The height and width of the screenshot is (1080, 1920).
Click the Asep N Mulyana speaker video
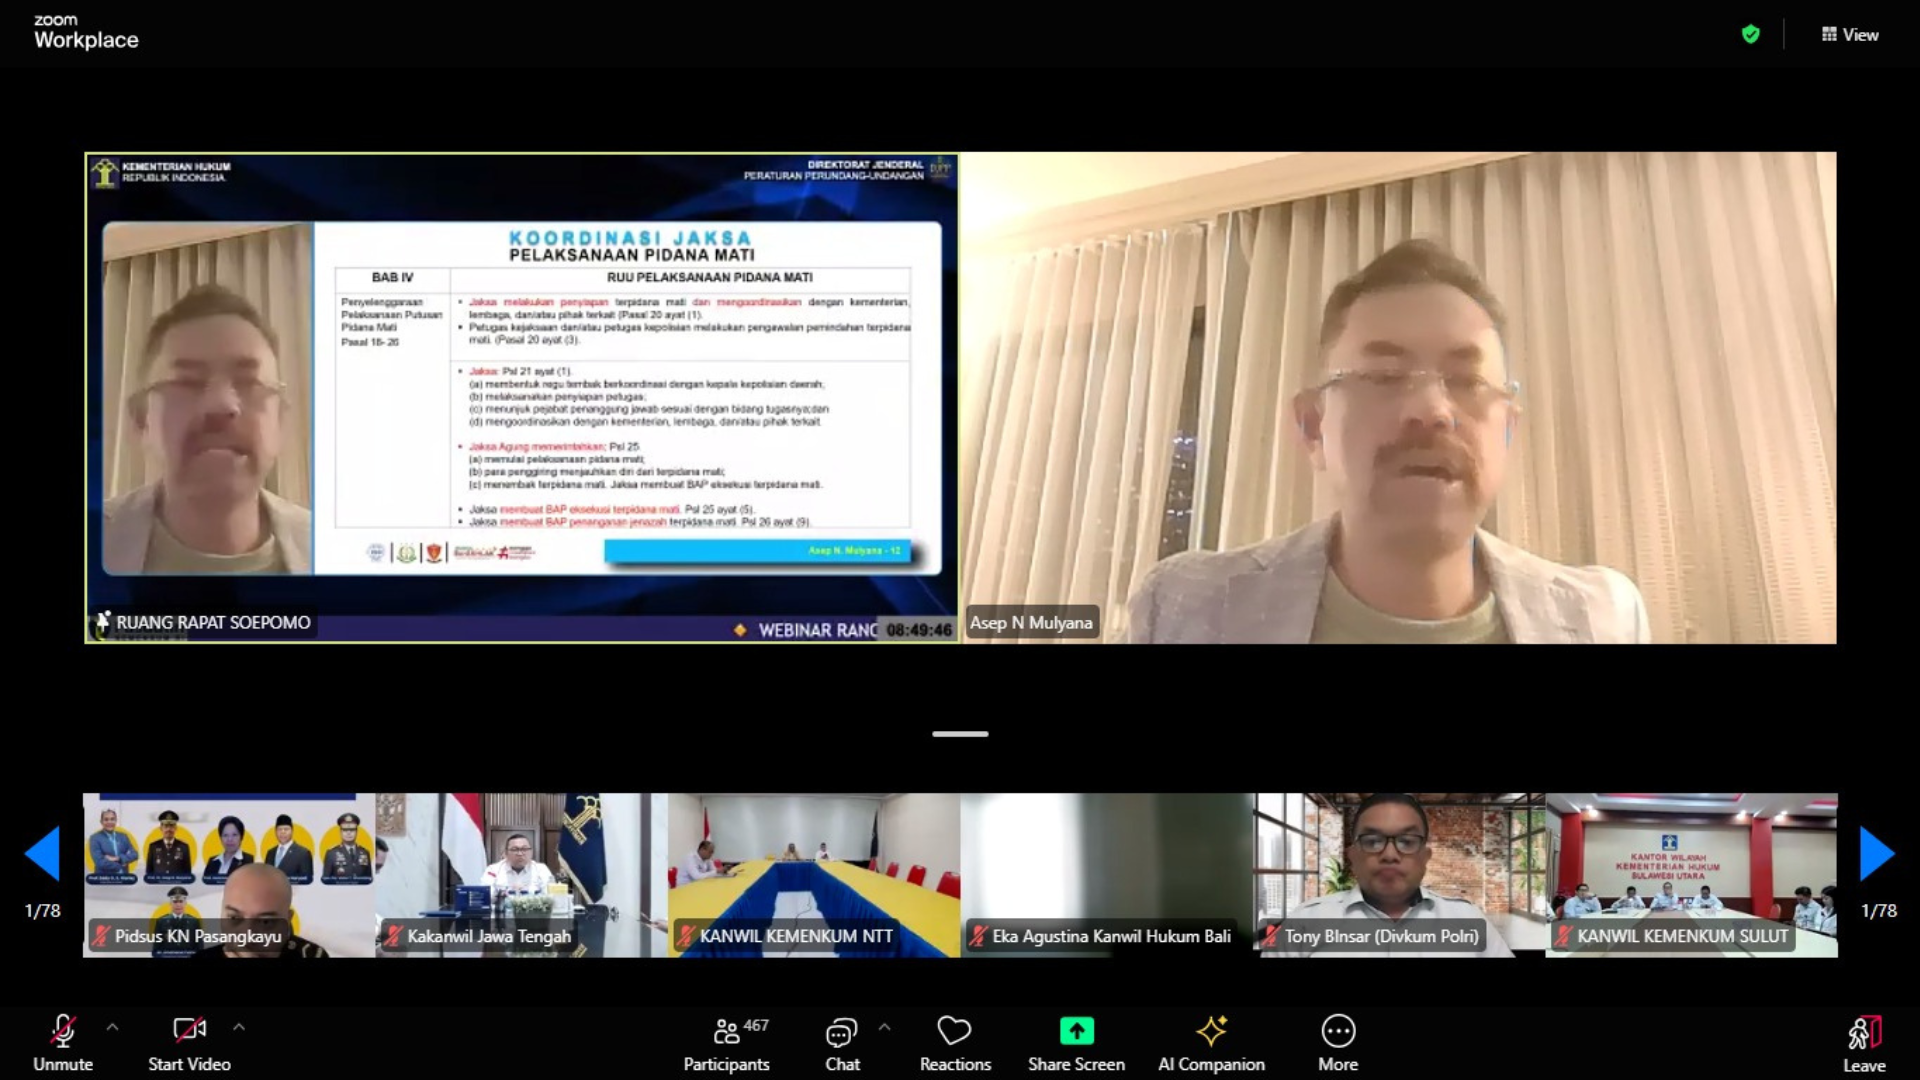click(x=1398, y=397)
